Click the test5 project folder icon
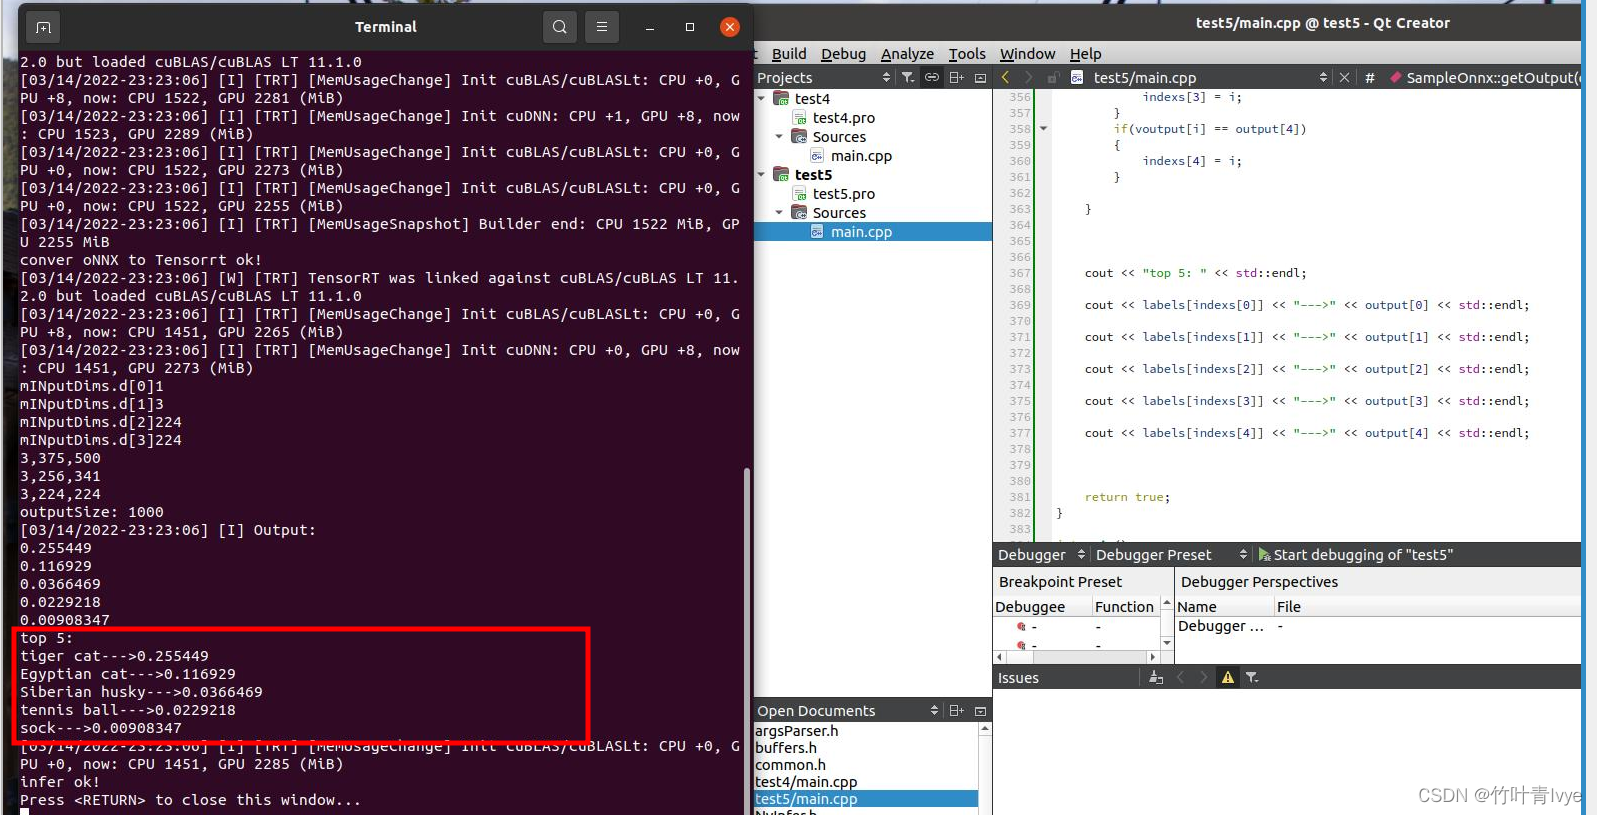The width and height of the screenshot is (1597, 815). [x=782, y=174]
